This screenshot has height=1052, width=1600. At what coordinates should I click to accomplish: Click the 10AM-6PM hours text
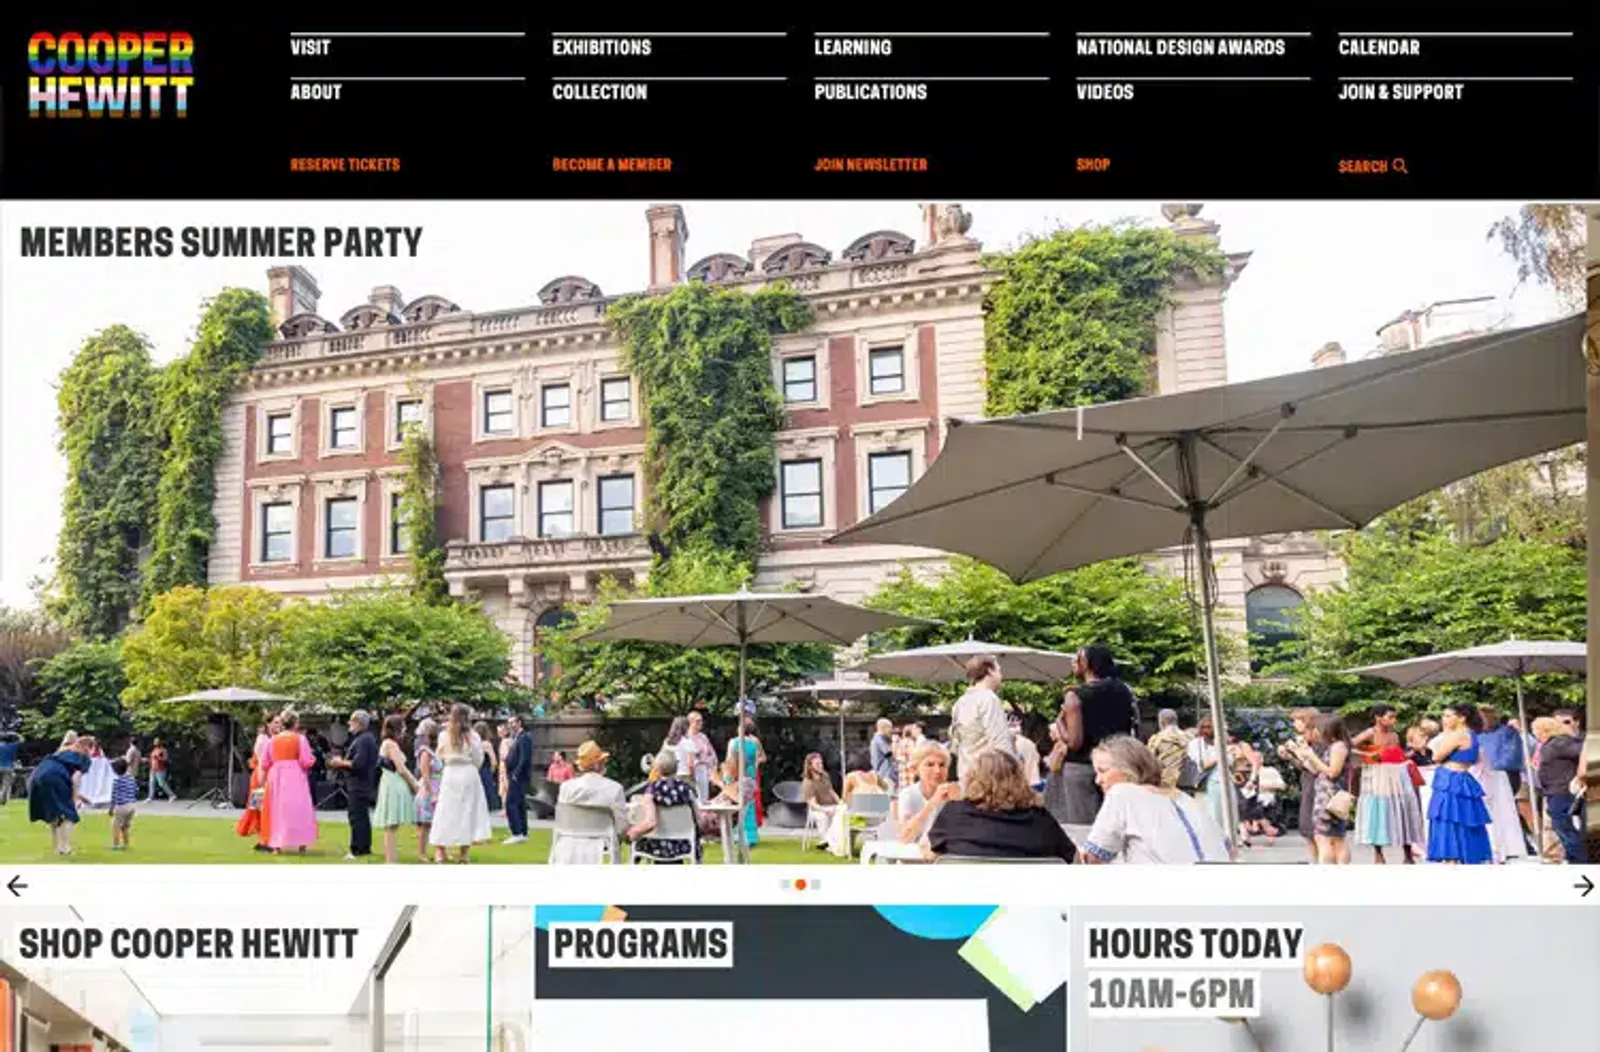[1171, 994]
